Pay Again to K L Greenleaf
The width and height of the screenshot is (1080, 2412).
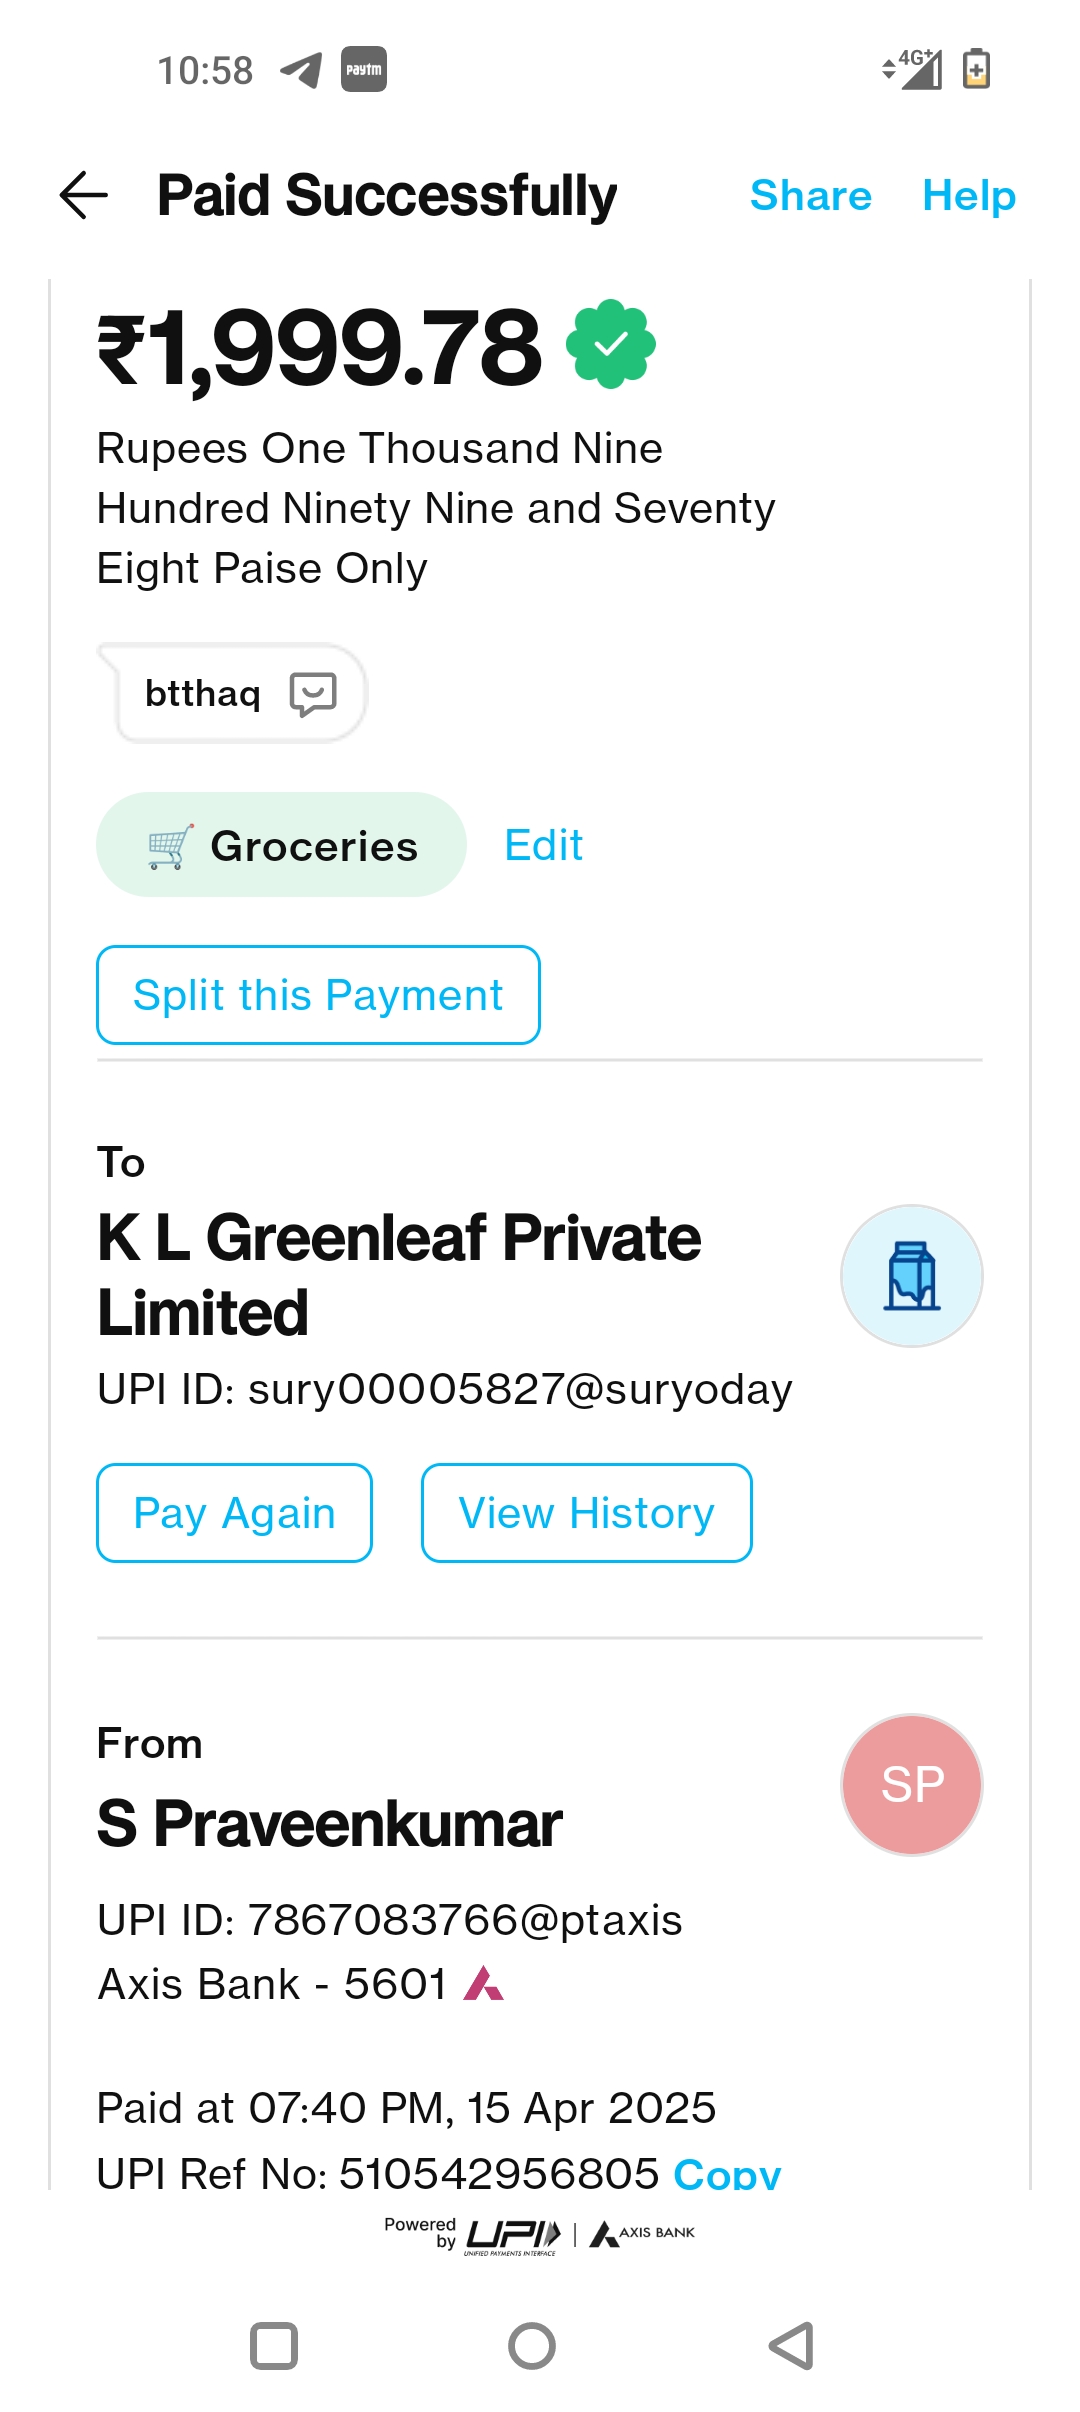coord(234,1513)
